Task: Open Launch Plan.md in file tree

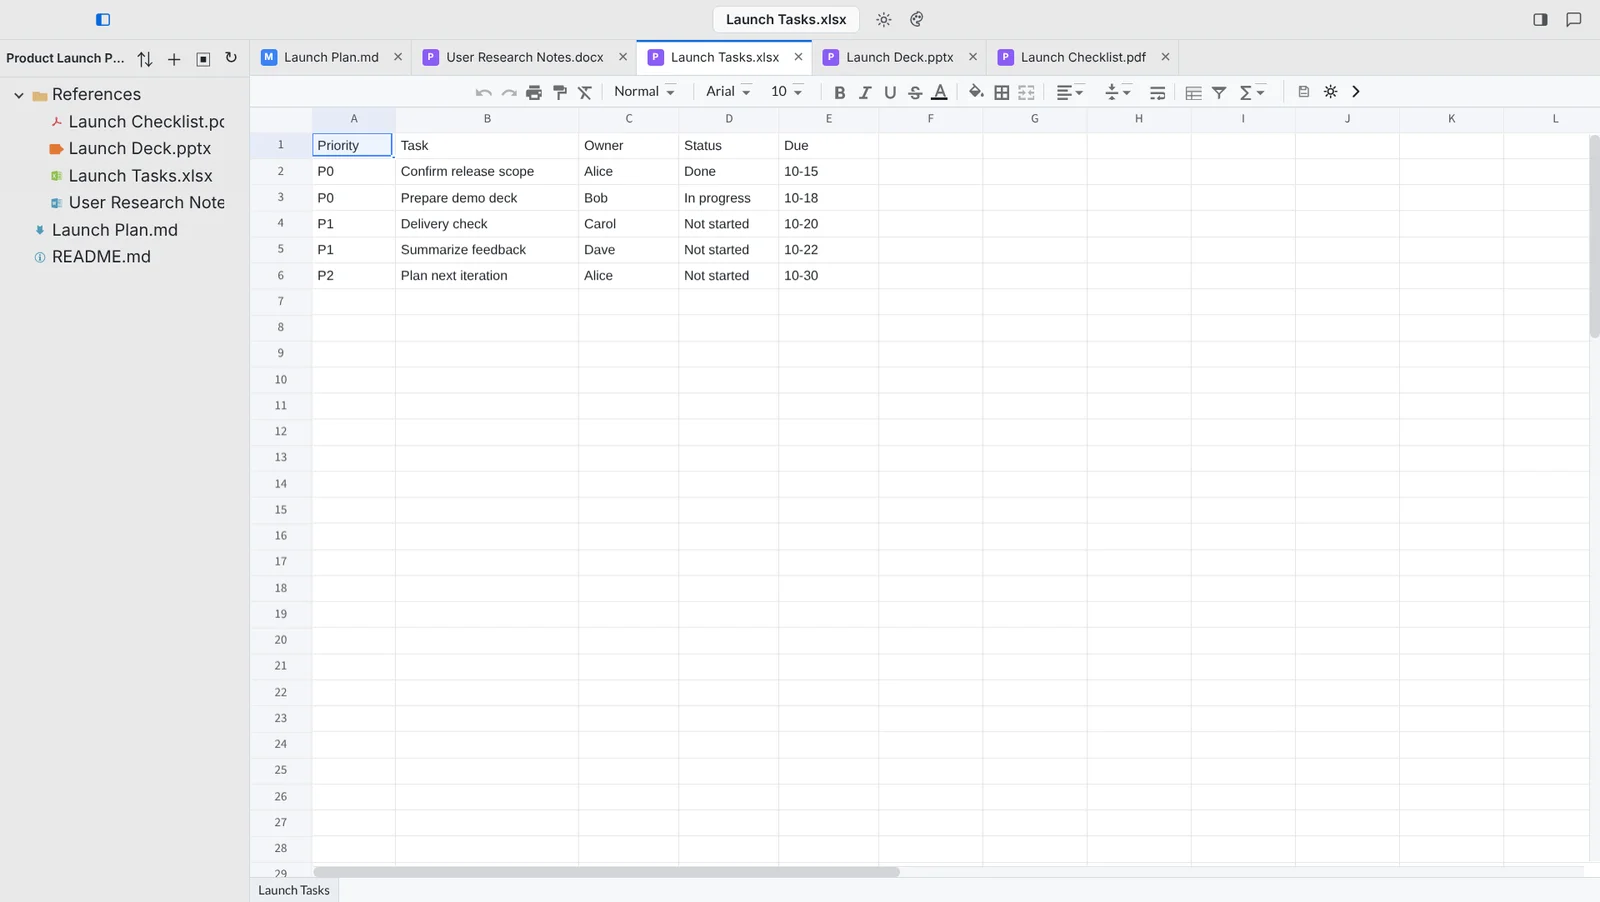Action: (114, 229)
